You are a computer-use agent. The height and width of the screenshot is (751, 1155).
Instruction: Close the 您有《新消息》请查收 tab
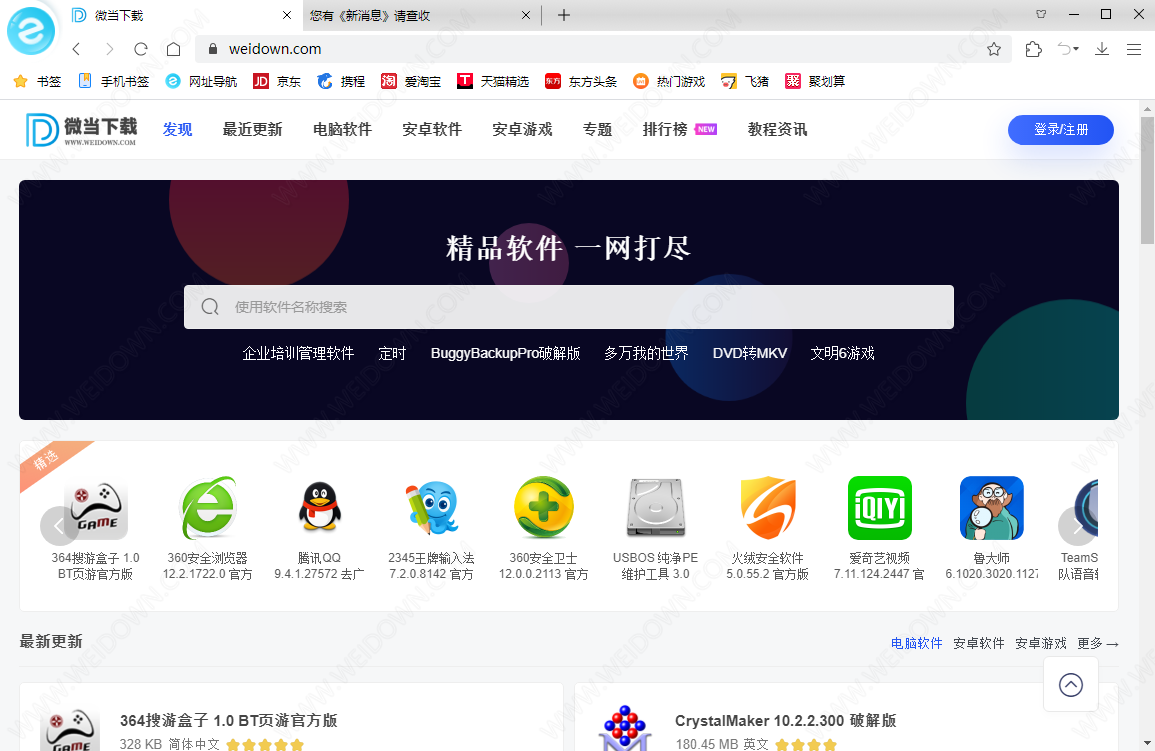(526, 15)
